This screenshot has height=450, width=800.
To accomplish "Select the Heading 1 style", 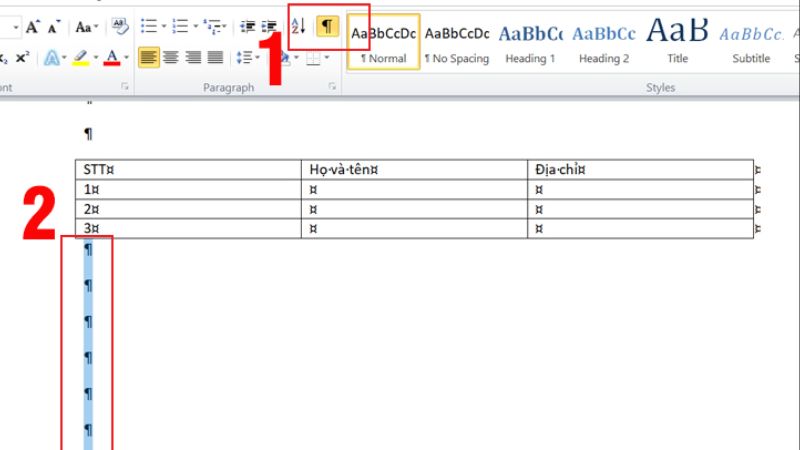I will (x=530, y=43).
